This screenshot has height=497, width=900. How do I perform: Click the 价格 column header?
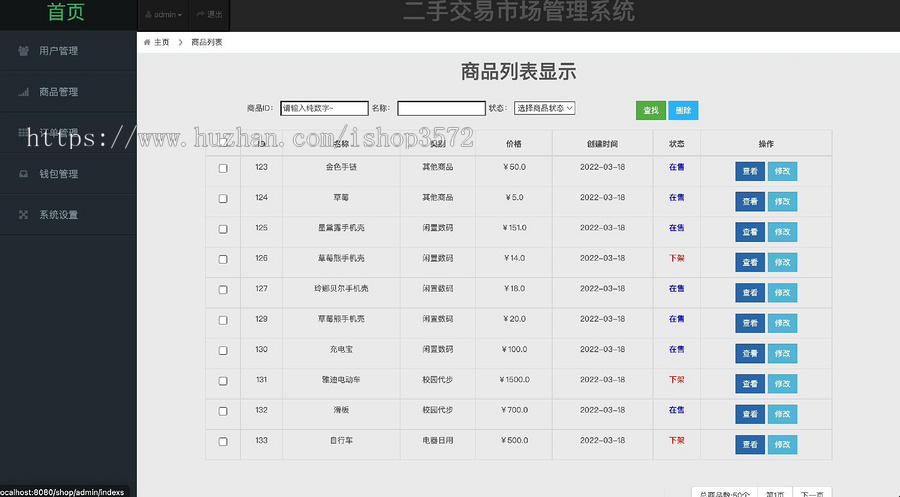pos(514,144)
